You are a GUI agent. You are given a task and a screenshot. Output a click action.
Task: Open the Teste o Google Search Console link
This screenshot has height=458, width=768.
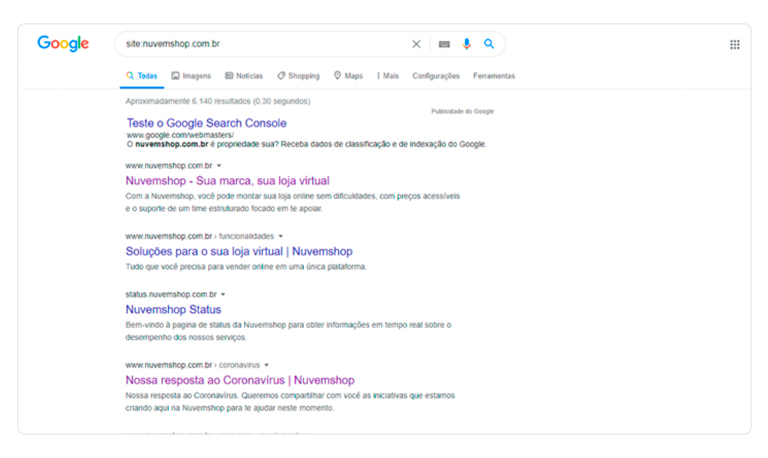coord(207,123)
